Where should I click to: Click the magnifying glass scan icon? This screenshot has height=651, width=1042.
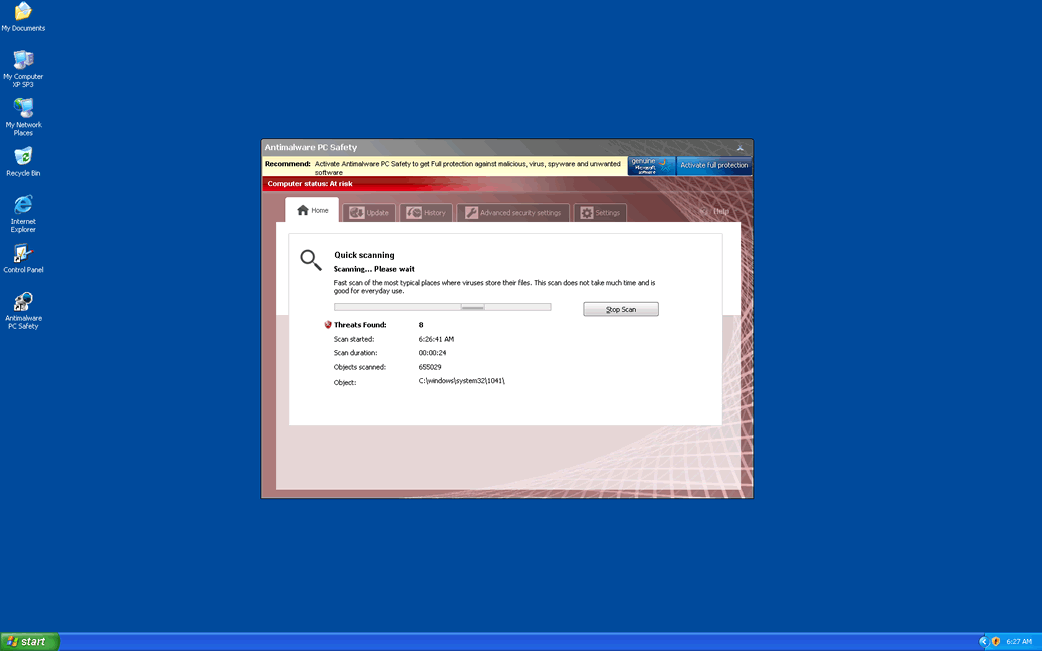311,260
